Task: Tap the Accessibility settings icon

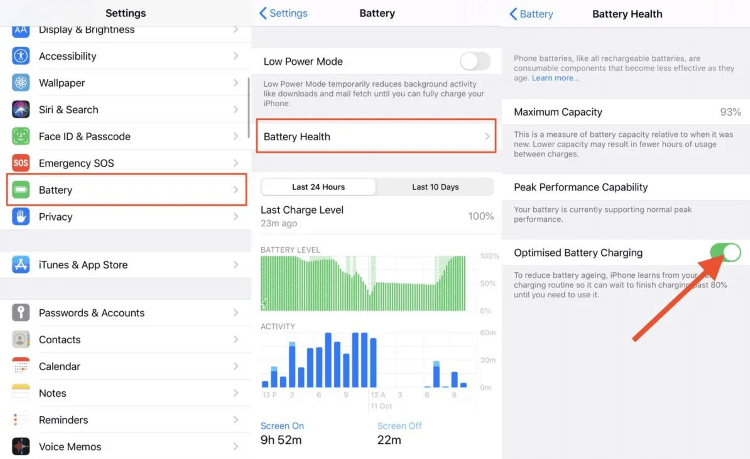Action: (20, 56)
